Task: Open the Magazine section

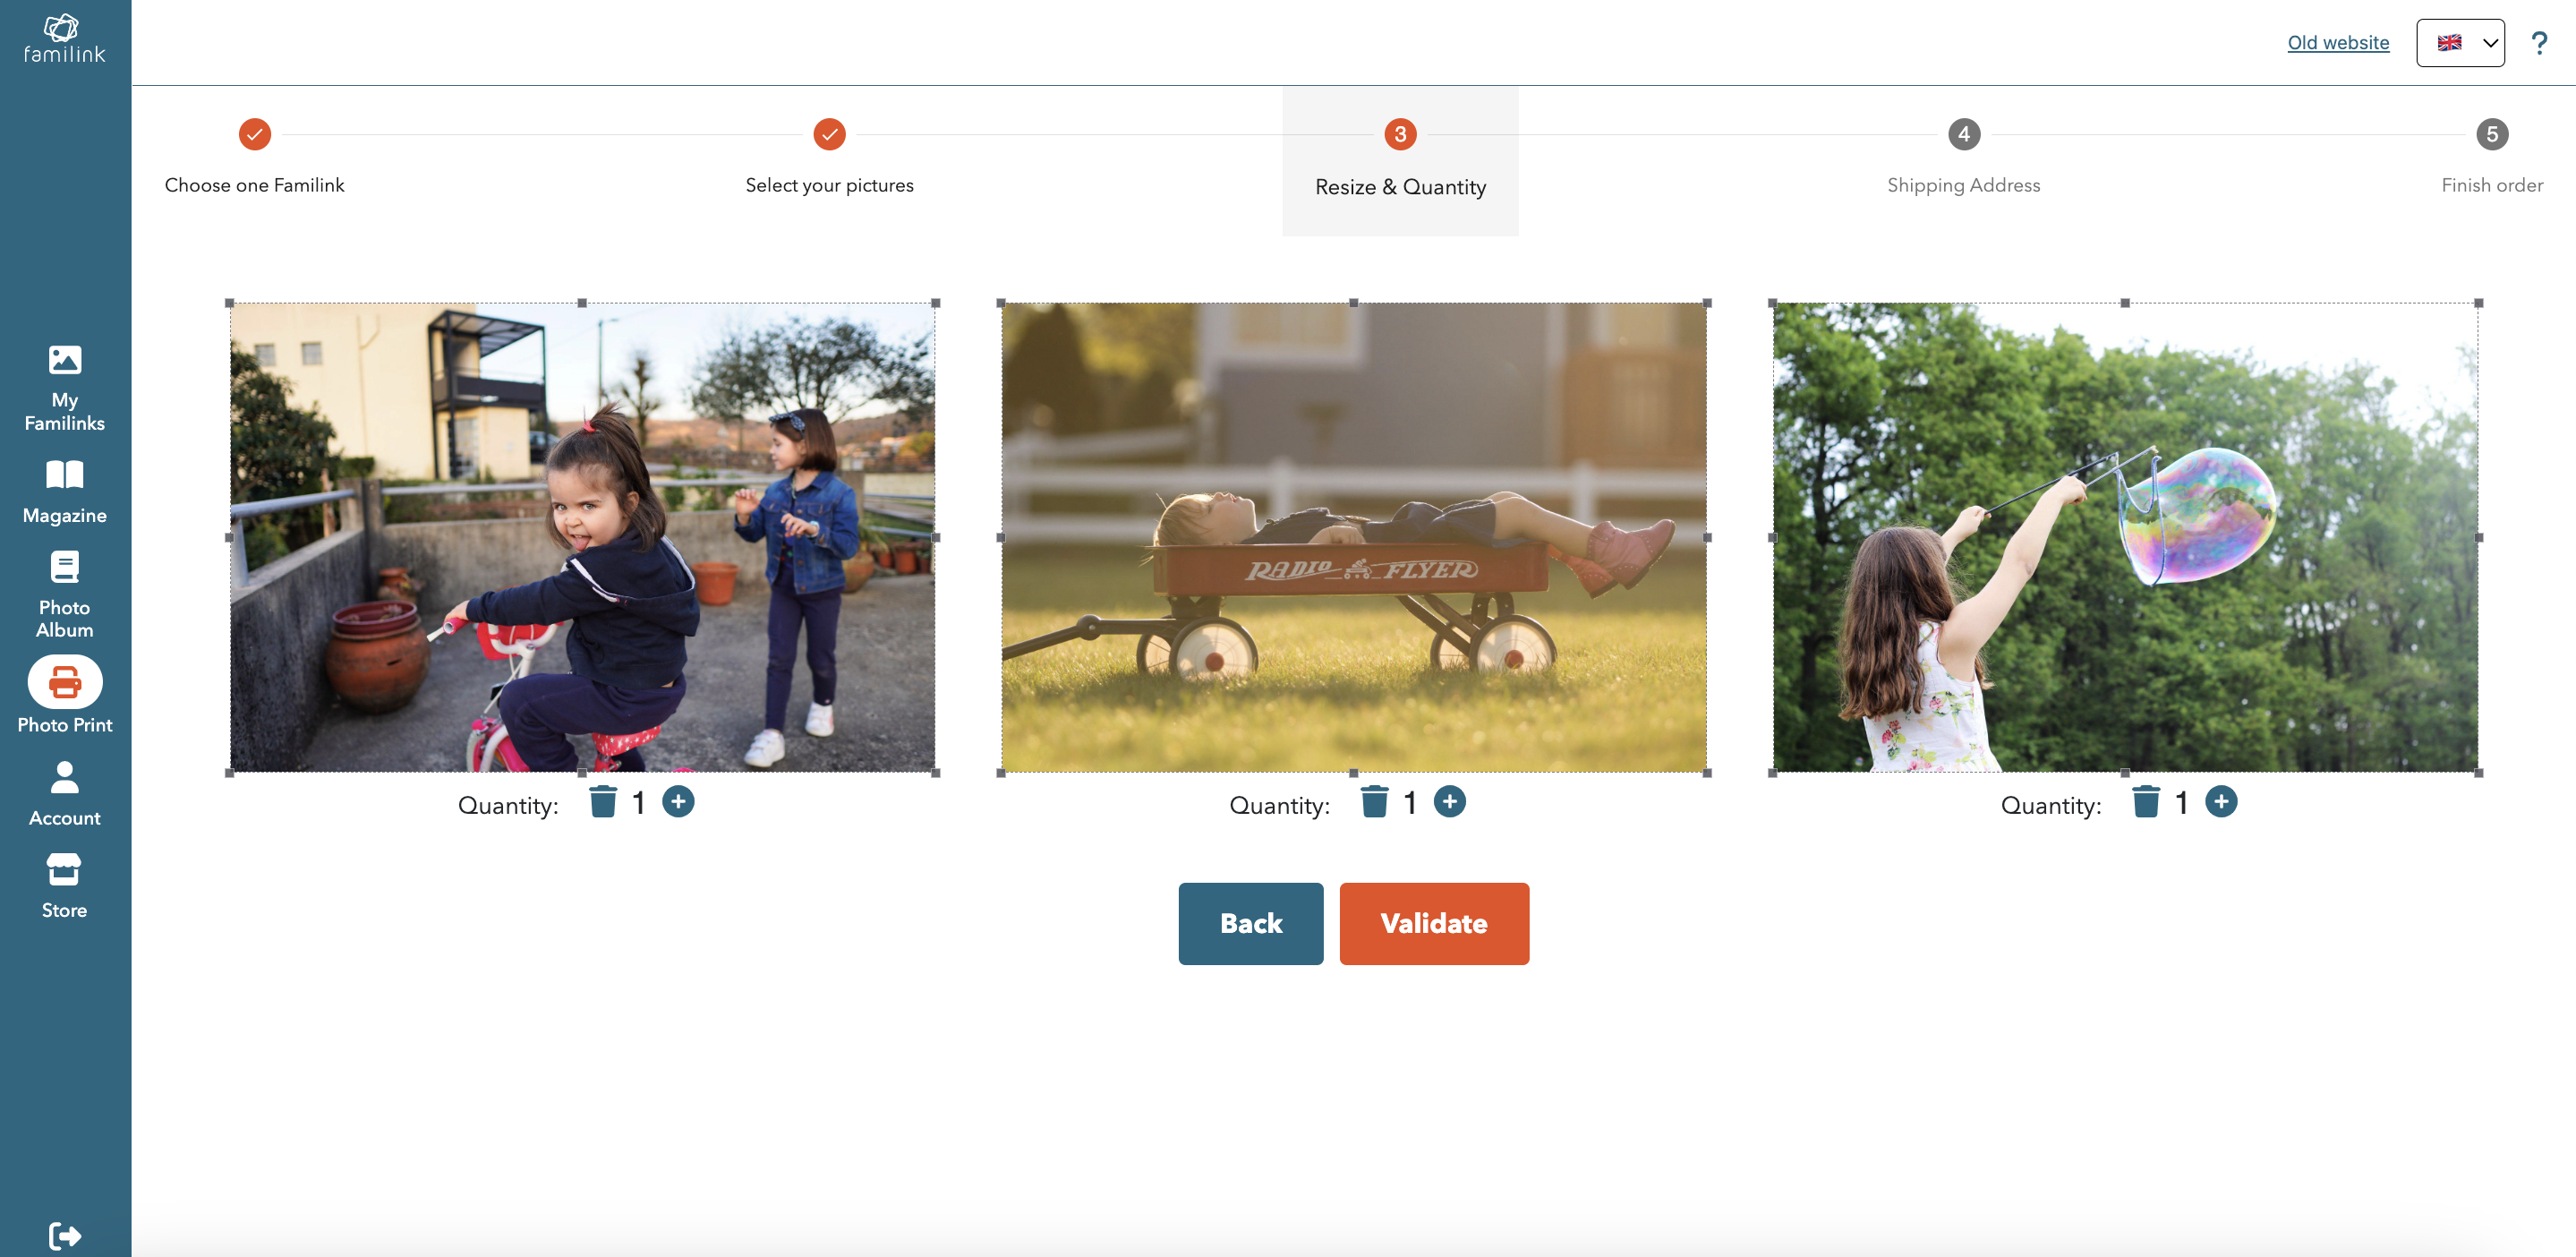Action: click(x=64, y=491)
